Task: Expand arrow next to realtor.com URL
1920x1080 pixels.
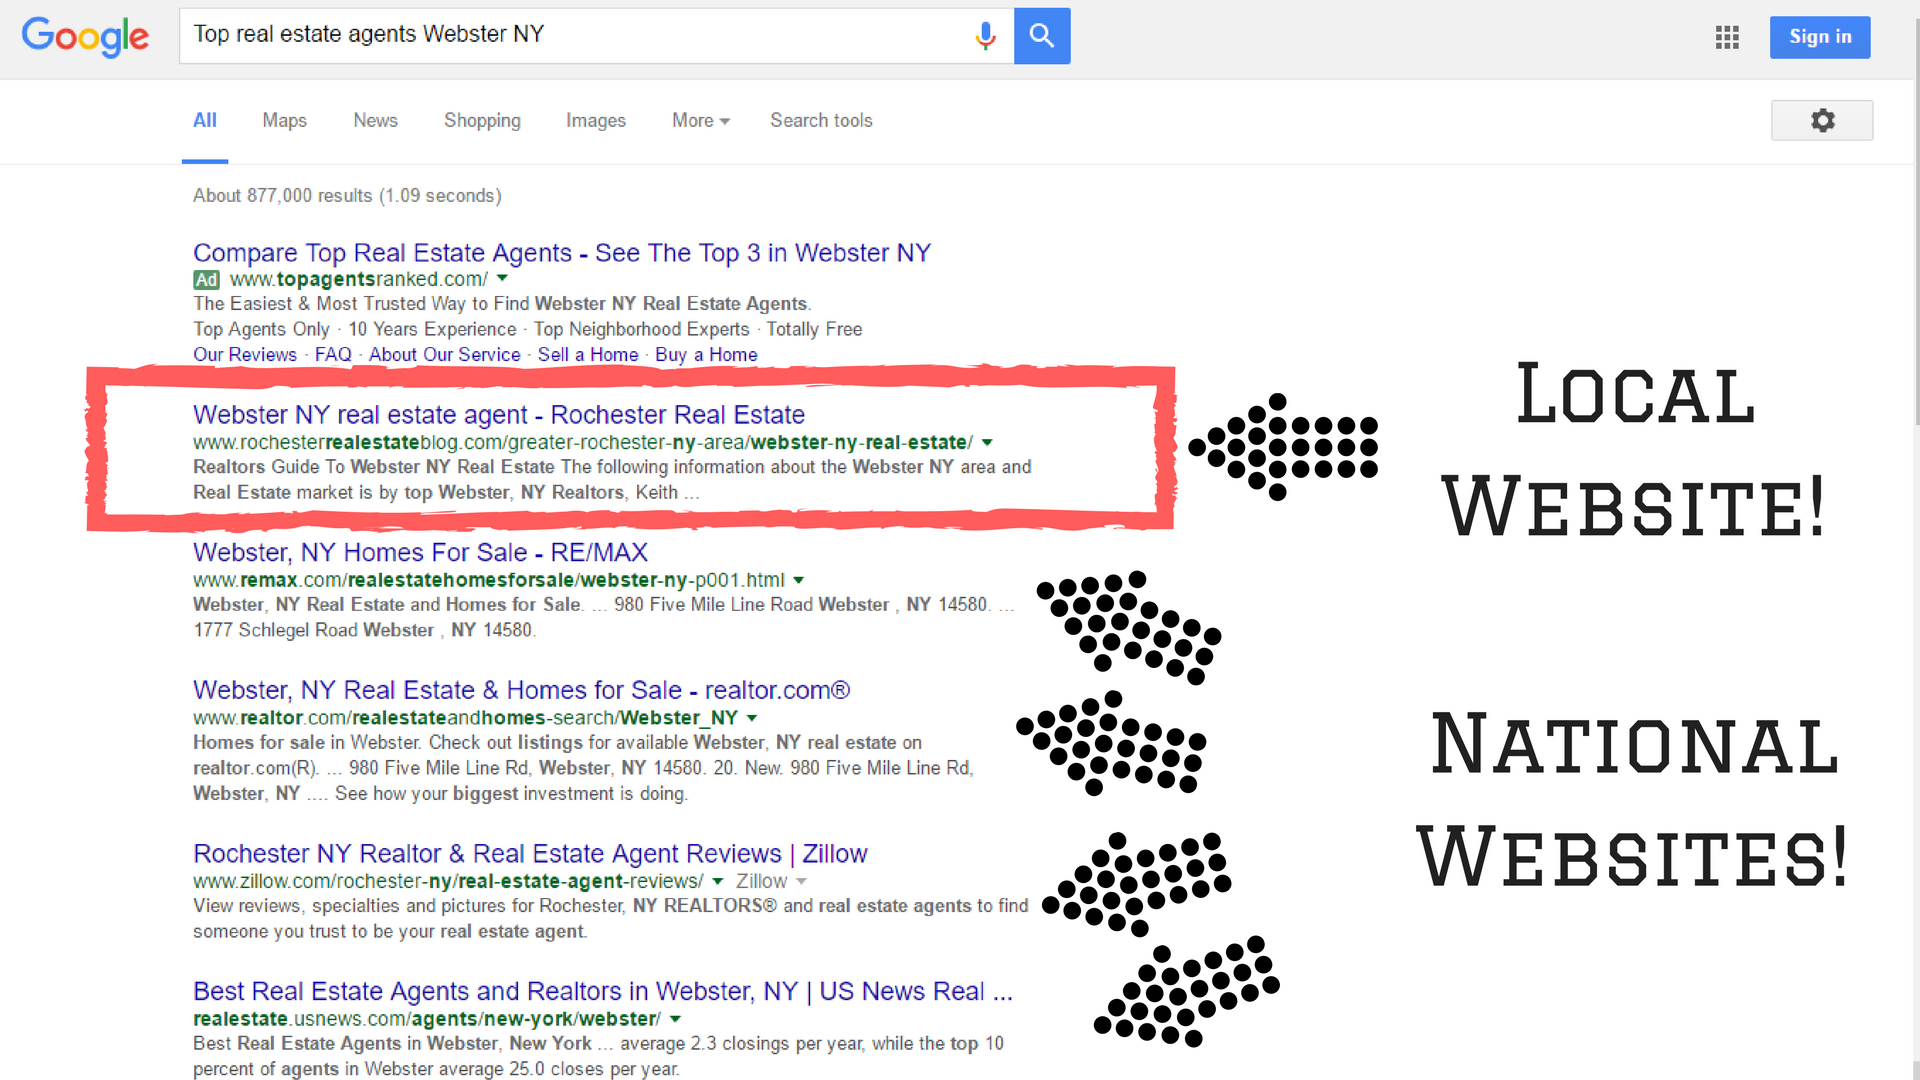Action: [x=752, y=718]
